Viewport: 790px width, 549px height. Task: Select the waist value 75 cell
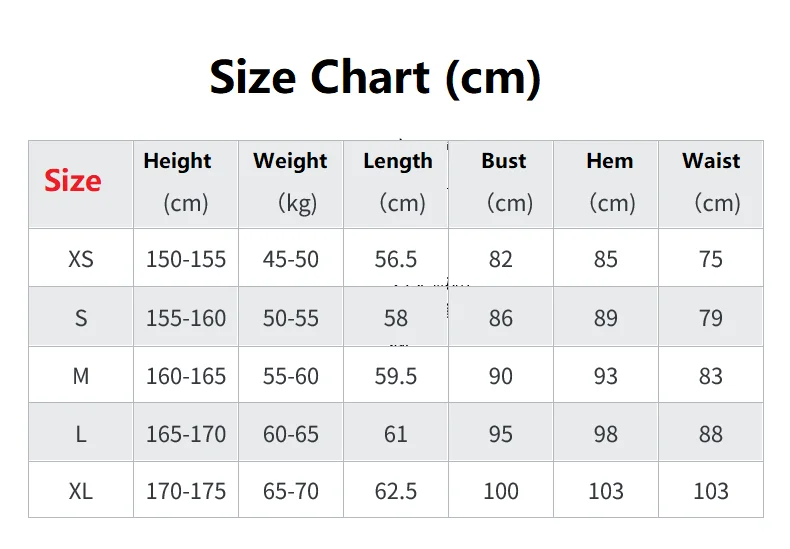click(711, 258)
